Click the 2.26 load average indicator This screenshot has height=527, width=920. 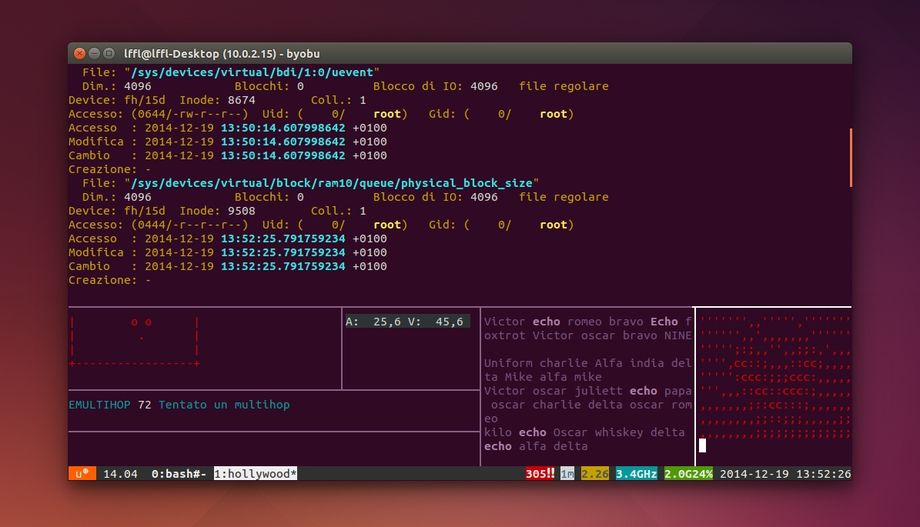coord(594,474)
